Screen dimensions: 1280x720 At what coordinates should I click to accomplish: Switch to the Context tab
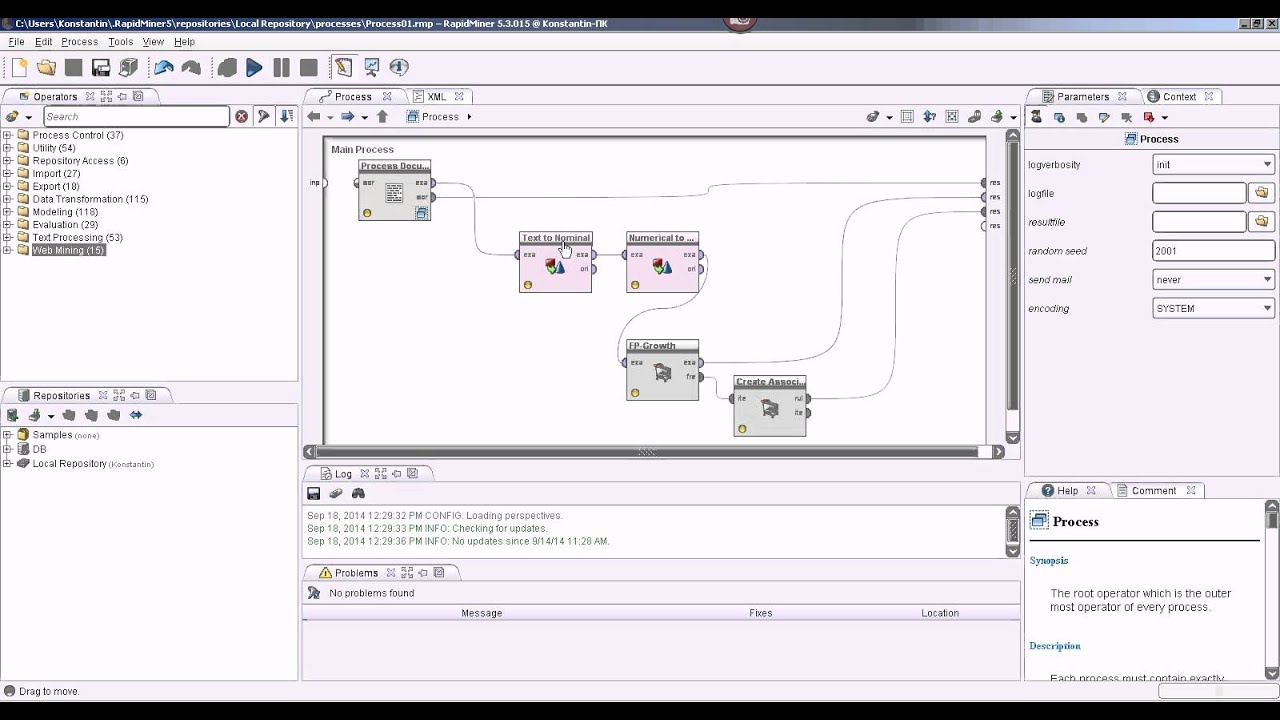pos(1179,97)
